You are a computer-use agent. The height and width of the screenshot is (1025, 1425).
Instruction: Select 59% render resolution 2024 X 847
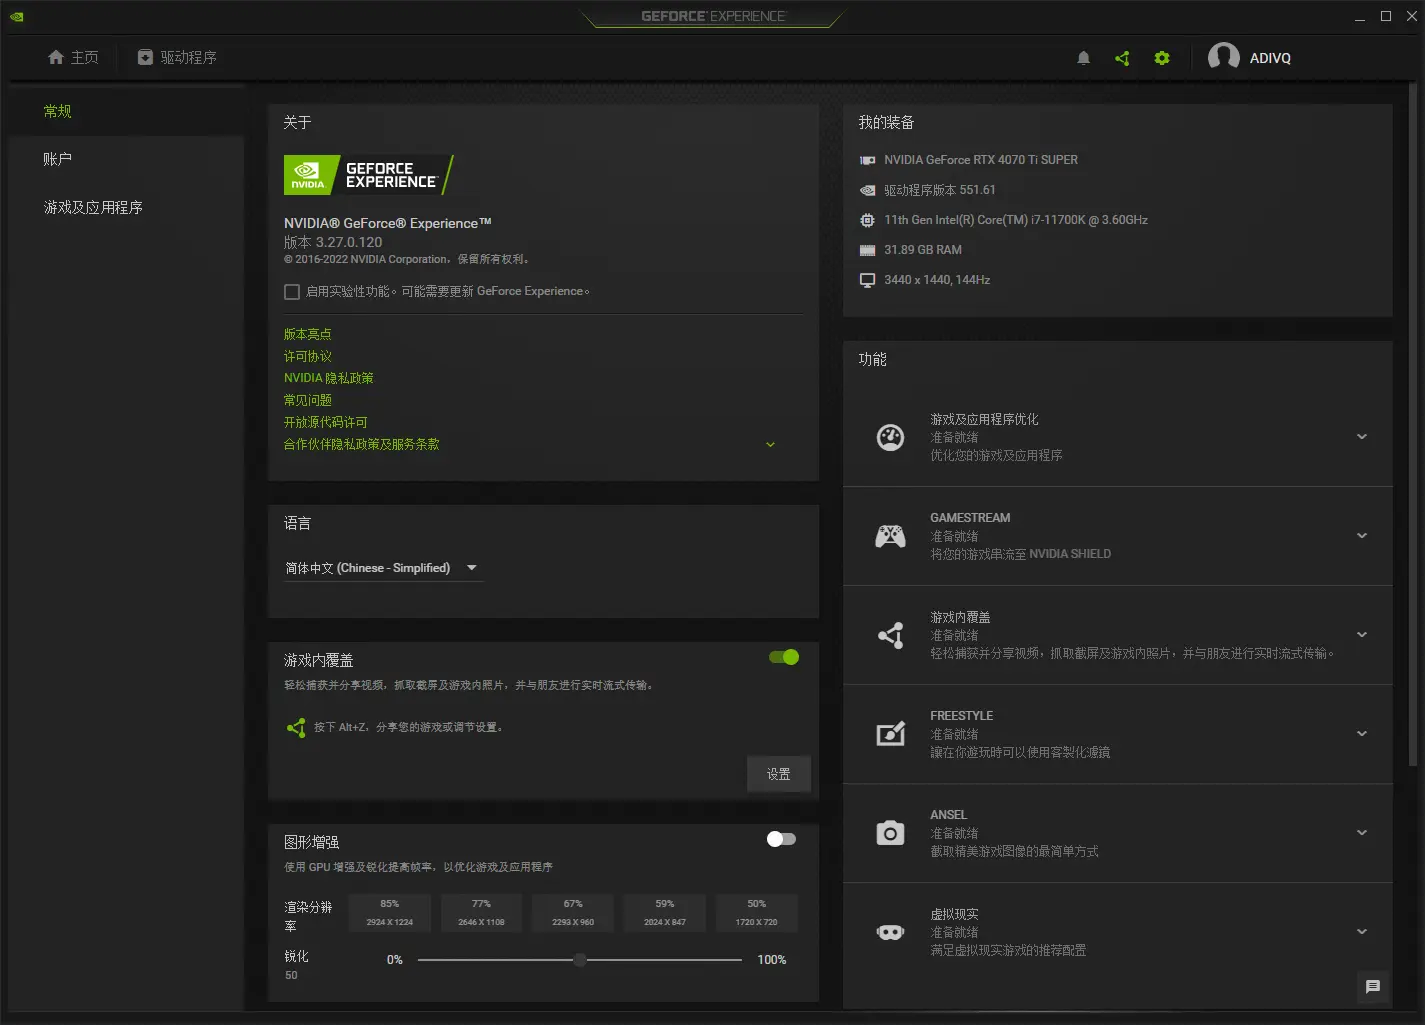coord(665,913)
